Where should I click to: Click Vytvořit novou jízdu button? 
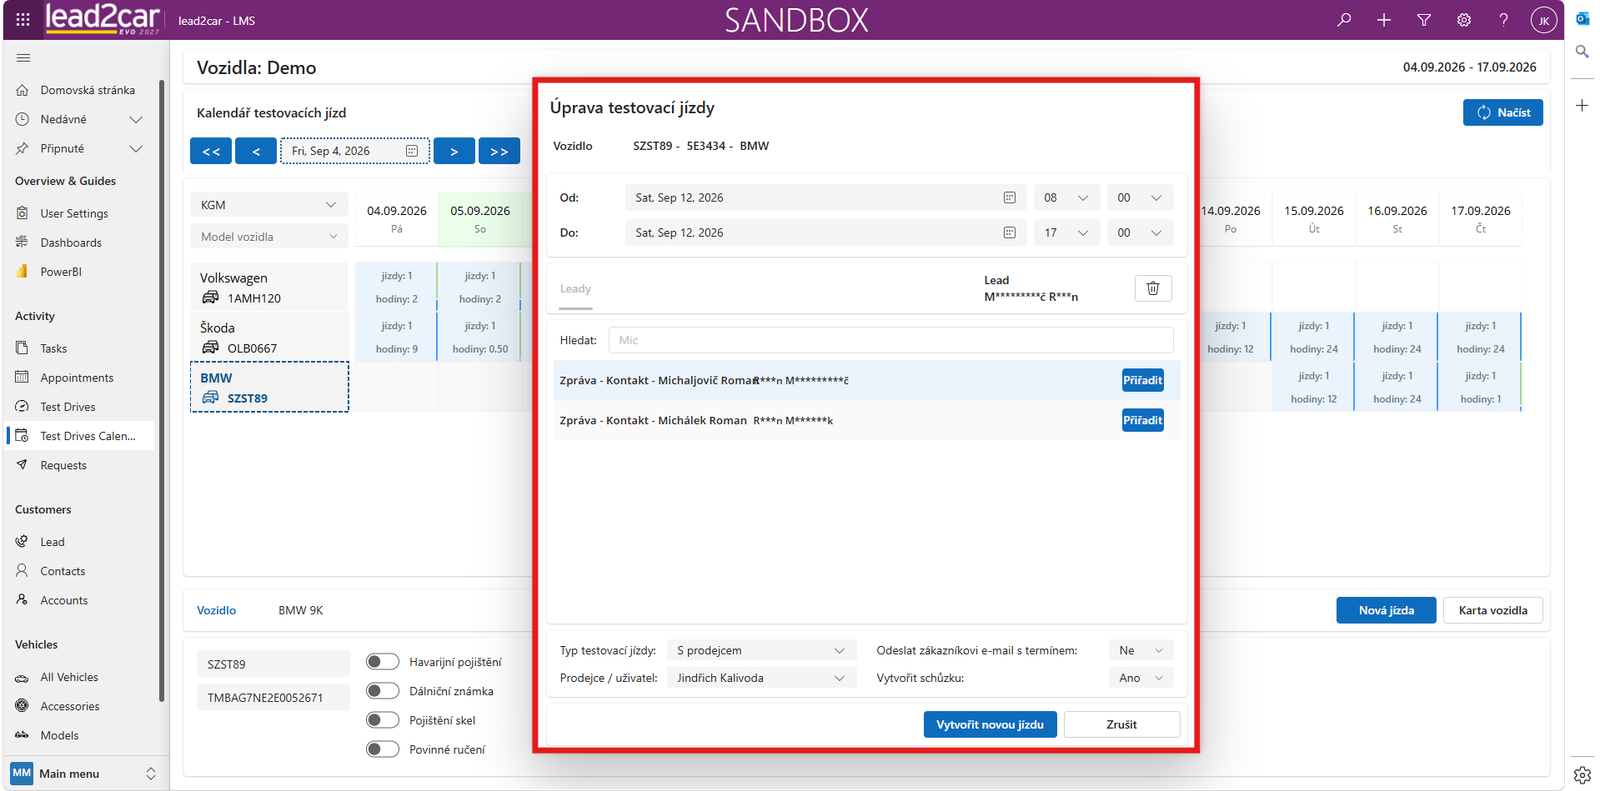[x=990, y=725]
